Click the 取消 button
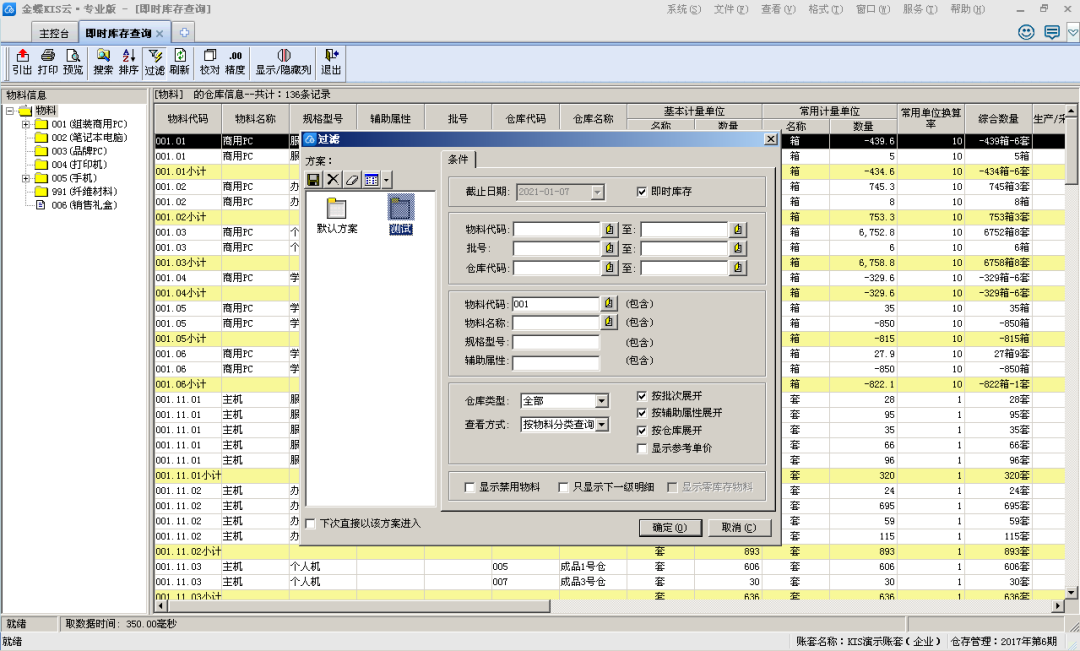Viewport: 1080px width, 651px height. [x=738, y=528]
